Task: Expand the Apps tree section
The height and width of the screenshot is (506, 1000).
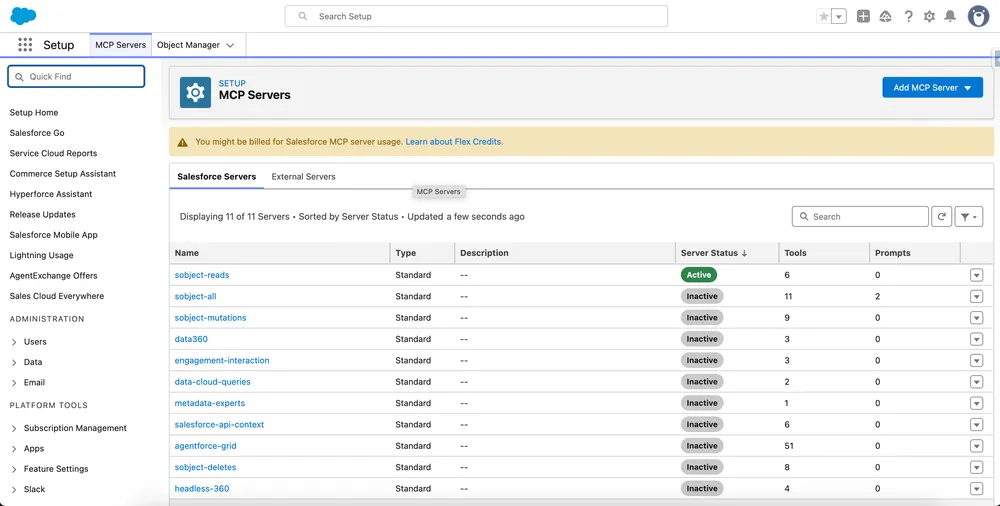Action: [x=14, y=449]
